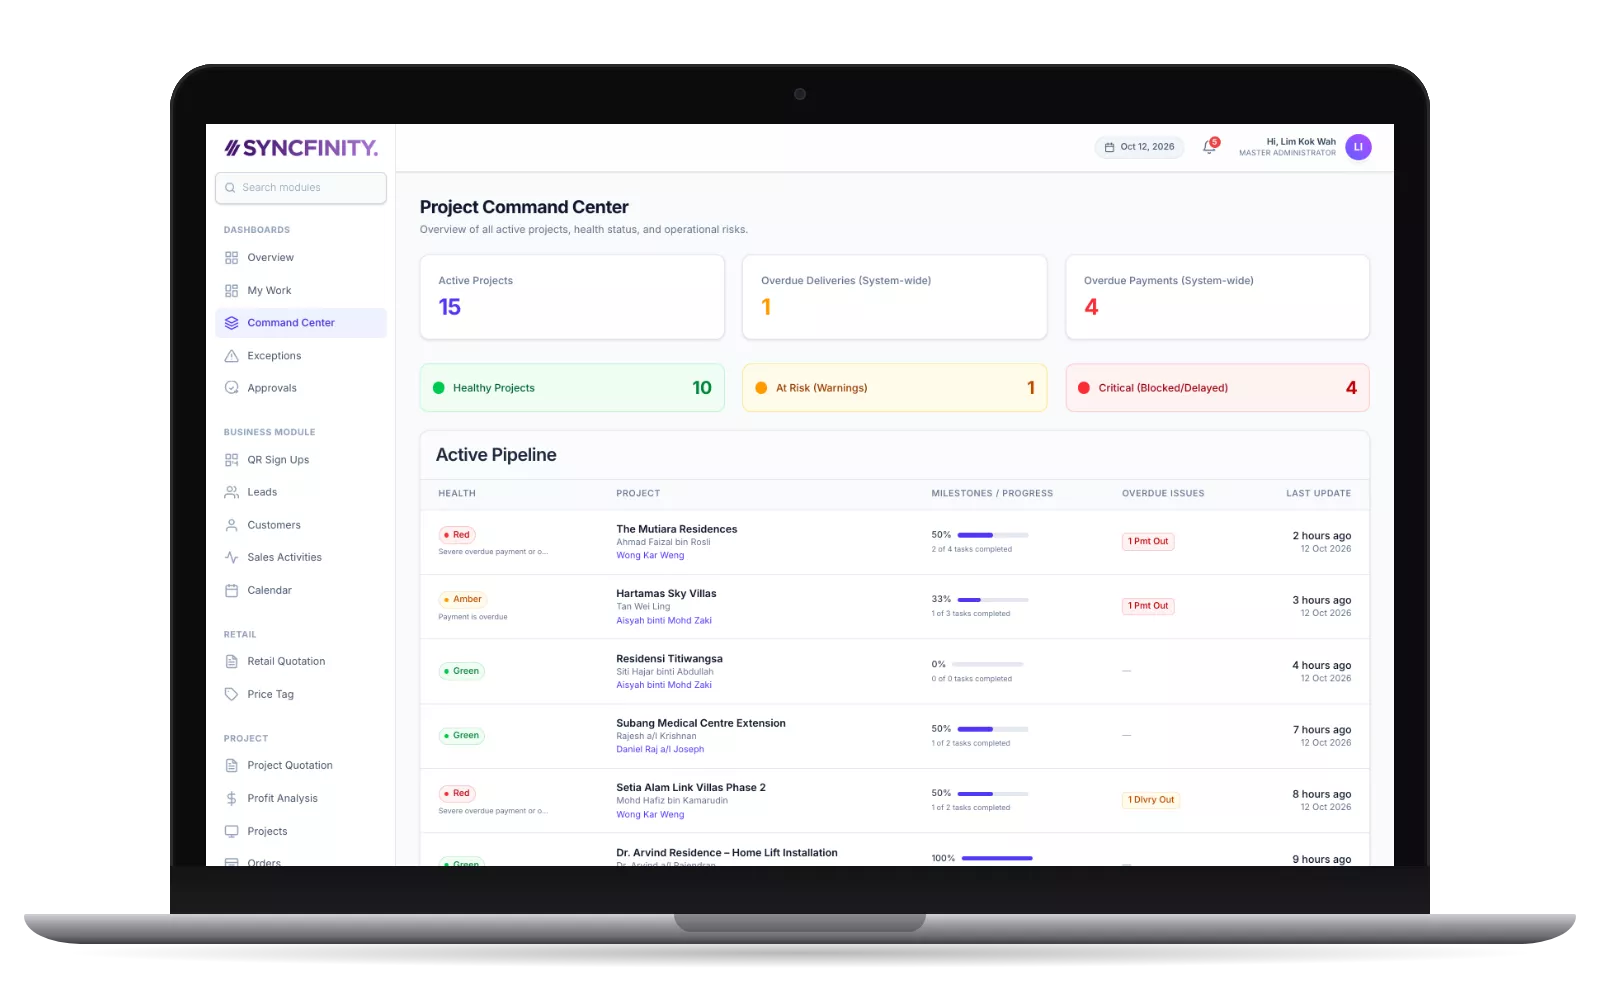This screenshot has width=1600, height=1000.
Task: Click 1 Pmt Out badge for Mutiara Residences
Action: [x=1148, y=542]
